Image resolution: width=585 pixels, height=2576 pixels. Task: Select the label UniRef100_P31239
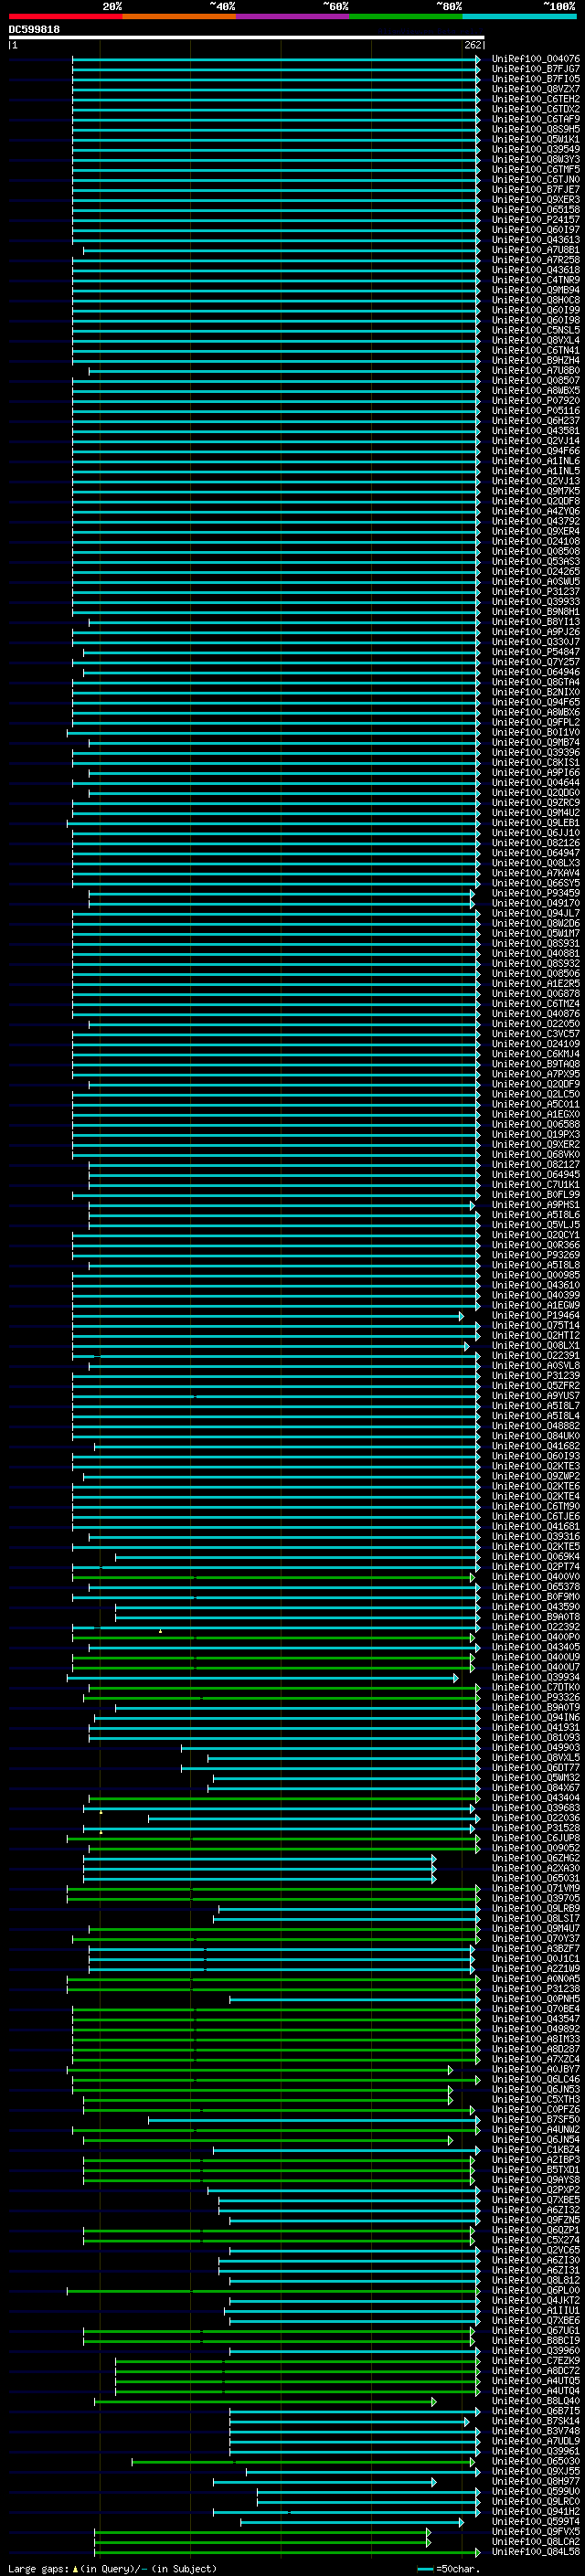pos(536,1375)
